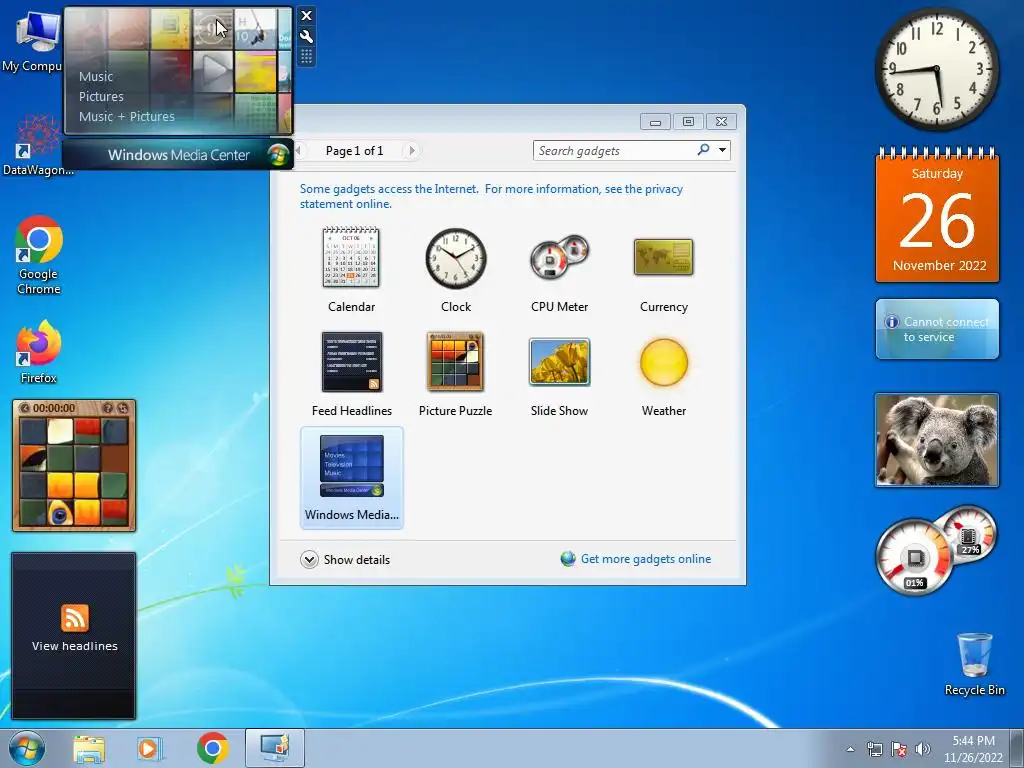Select the Slide Show gadget icon
1024x768 pixels.
pyautogui.click(x=560, y=362)
